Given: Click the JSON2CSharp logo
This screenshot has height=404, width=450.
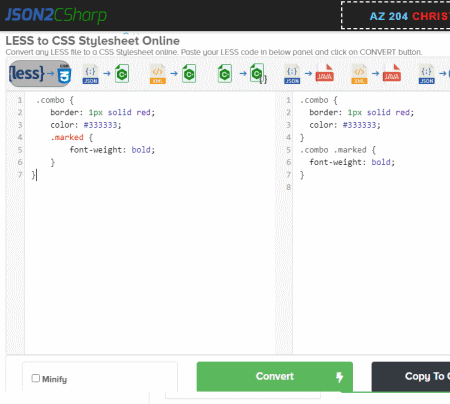Looking at the screenshot, I should [56, 15].
